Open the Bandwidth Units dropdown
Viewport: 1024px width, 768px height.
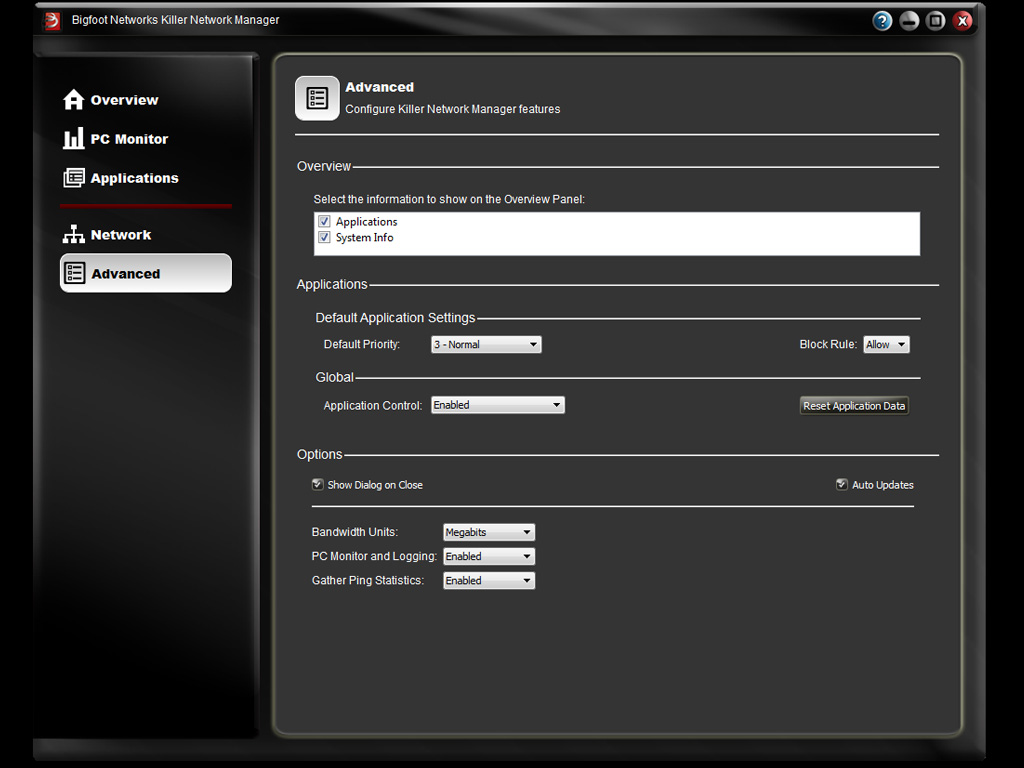coord(488,532)
